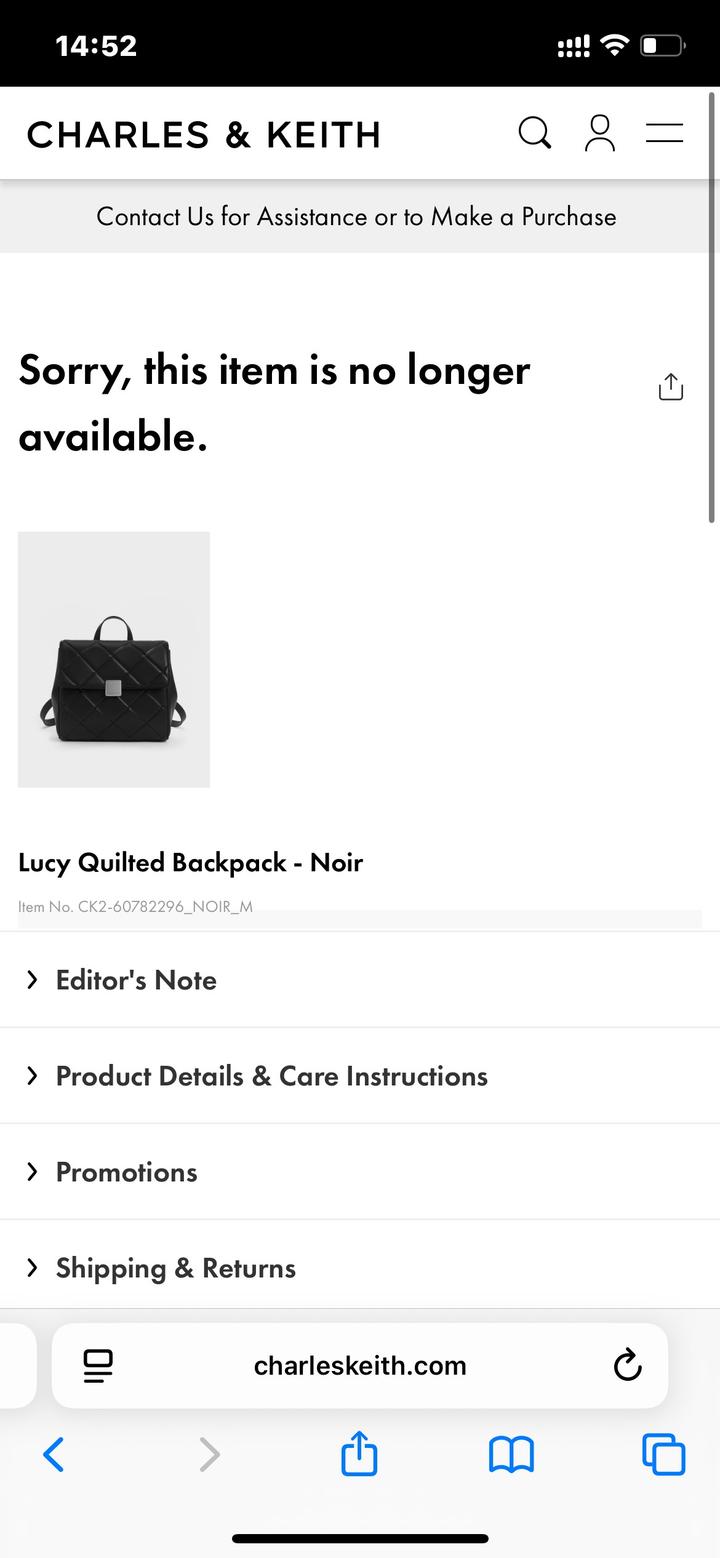The width and height of the screenshot is (720, 1558).
Task: Expand Shipping & Returns section
Action: 175,1268
